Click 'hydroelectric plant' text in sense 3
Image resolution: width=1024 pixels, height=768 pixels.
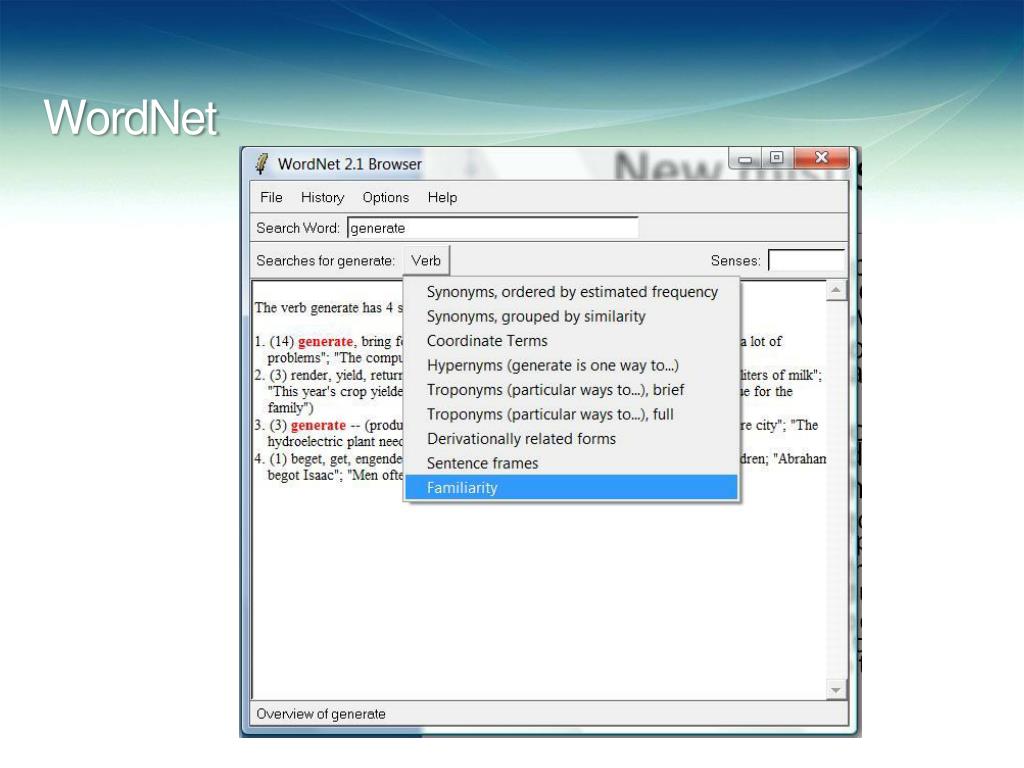tap(321, 441)
